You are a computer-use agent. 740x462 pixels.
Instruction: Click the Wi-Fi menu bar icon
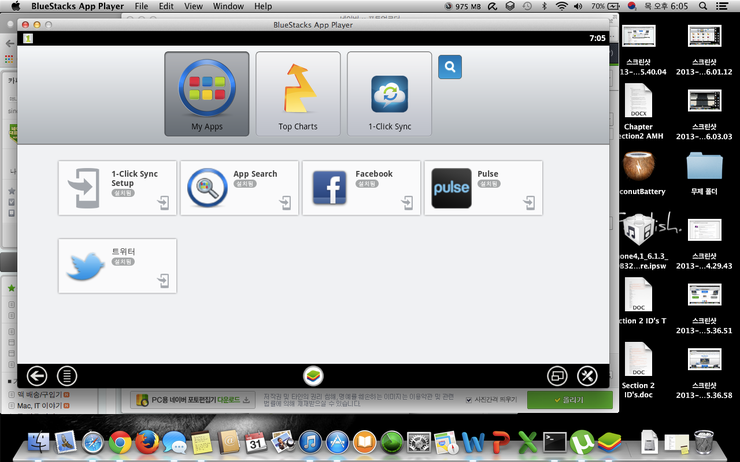click(x=561, y=6)
